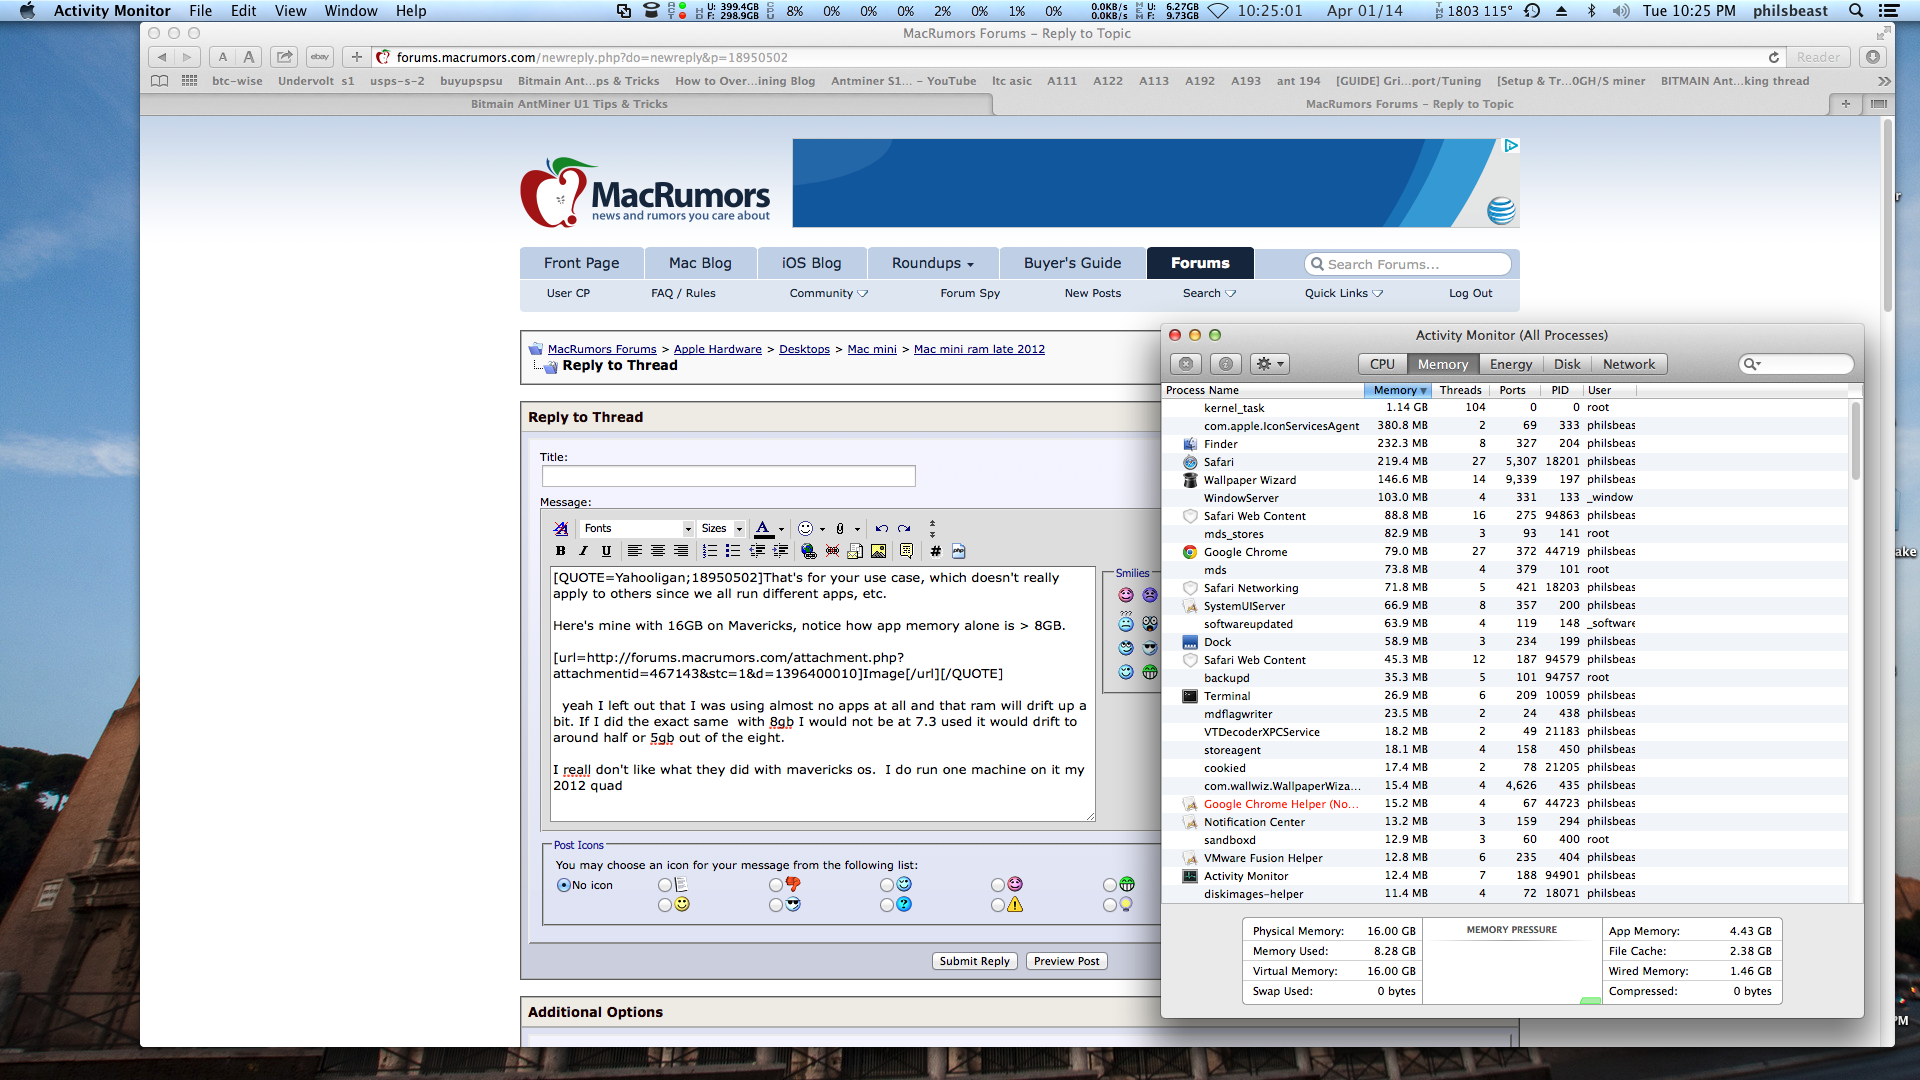Image resolution: width=1920 pixels, height=1080 pixels.
Task: Select the 'No icon' radio button
Action: pyautogui.click(x=563, y=885)
